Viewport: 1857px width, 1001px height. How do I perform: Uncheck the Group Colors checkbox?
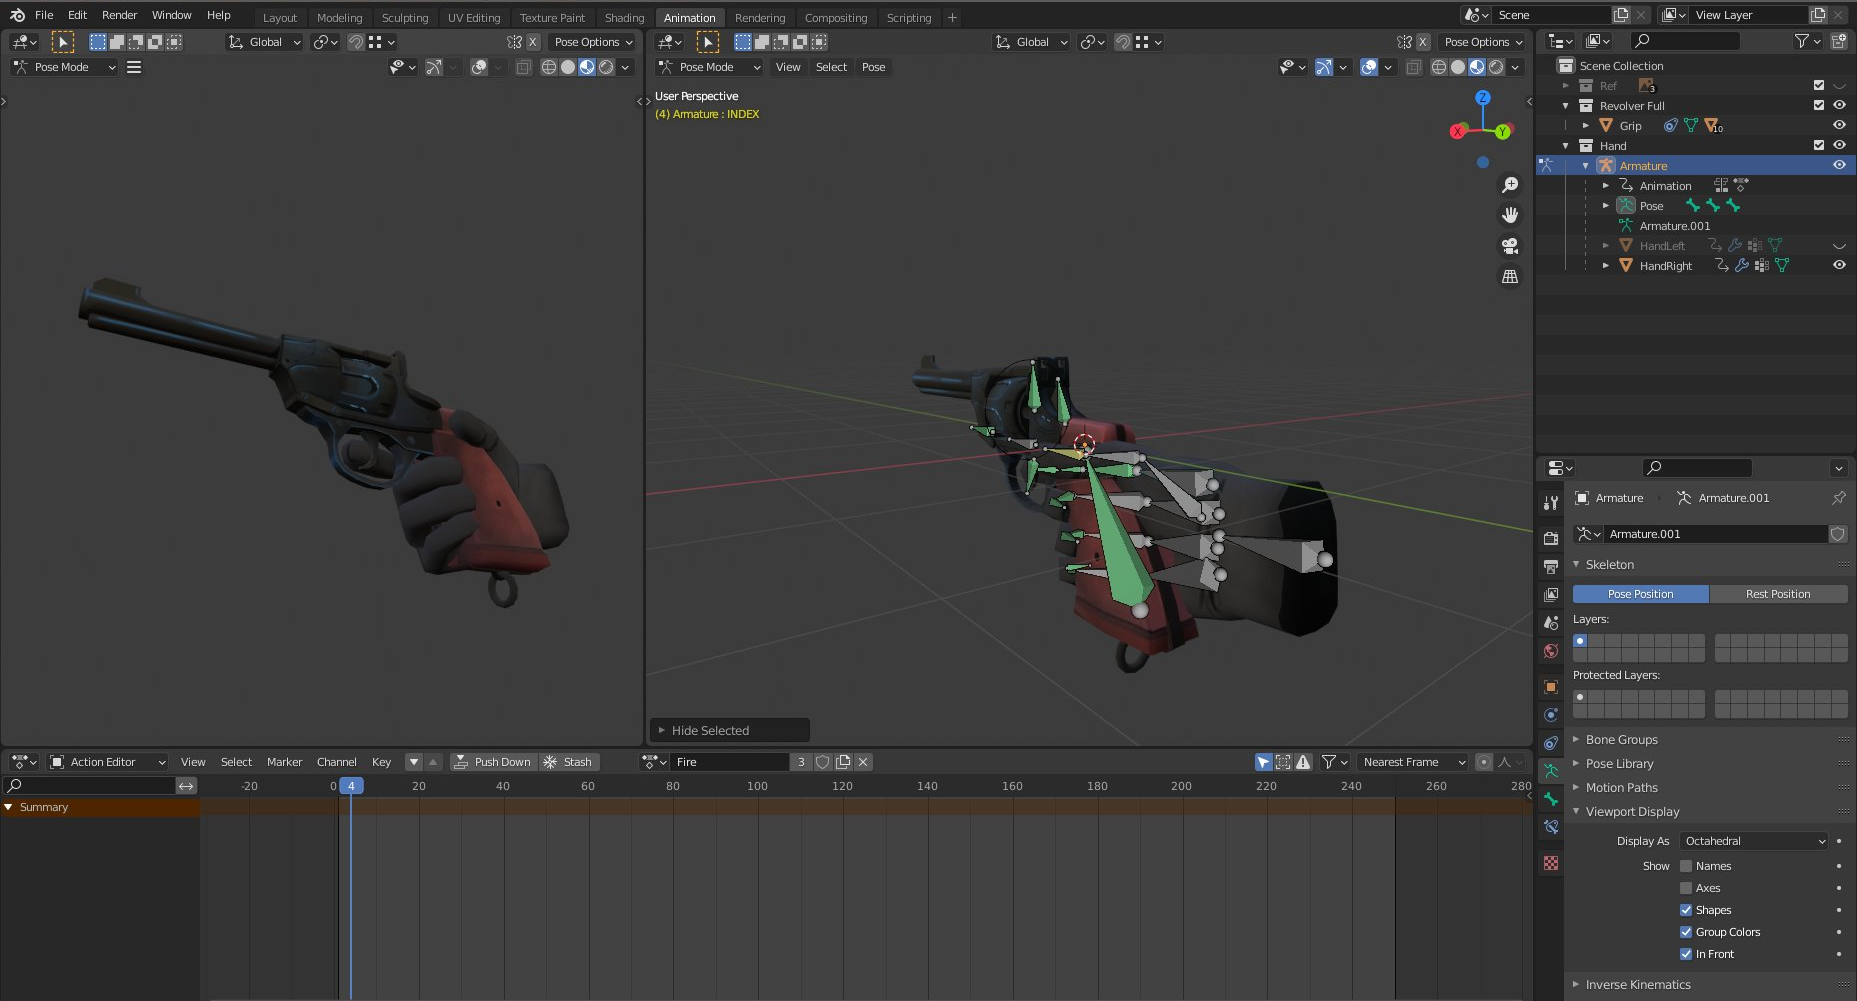1686,932
